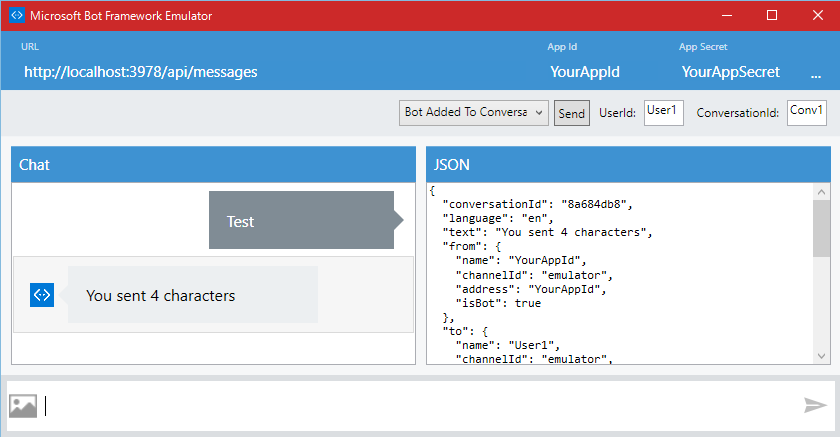Click the JSON panel scrollbar thumb
The image size is (840, 437).
821,229
